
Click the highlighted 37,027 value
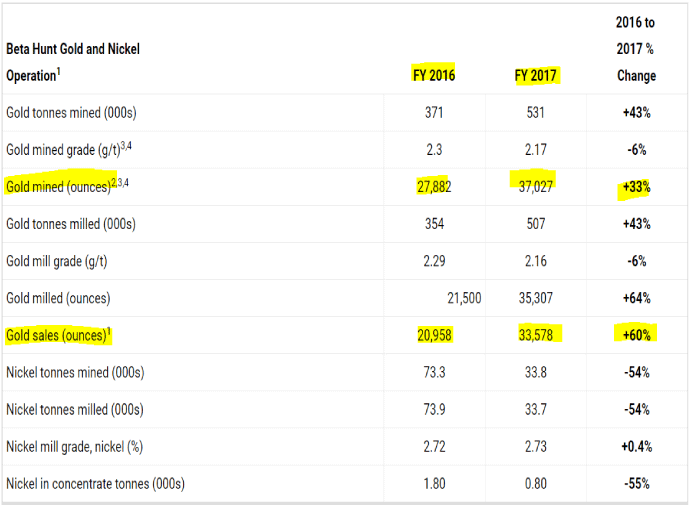[536, 187]
